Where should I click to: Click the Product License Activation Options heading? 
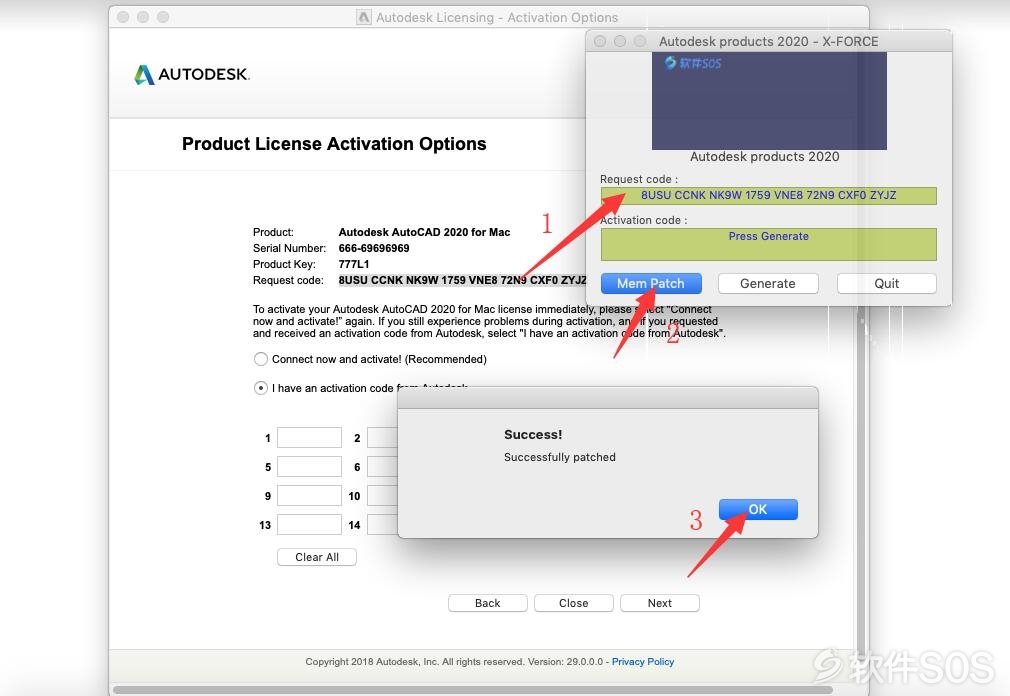coord(334,144)
